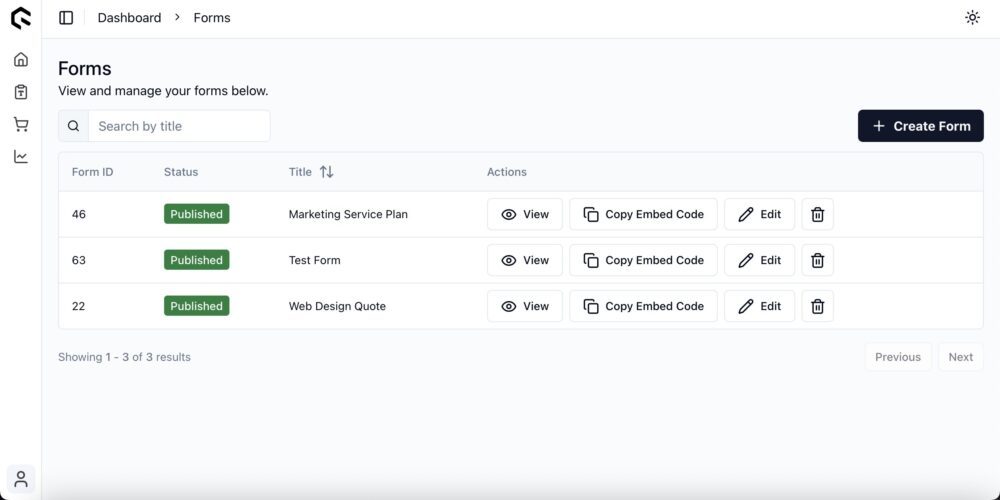The image size is (1000, 500).
Task: Select the Web Design Quote title
Action: click(337, 306)
